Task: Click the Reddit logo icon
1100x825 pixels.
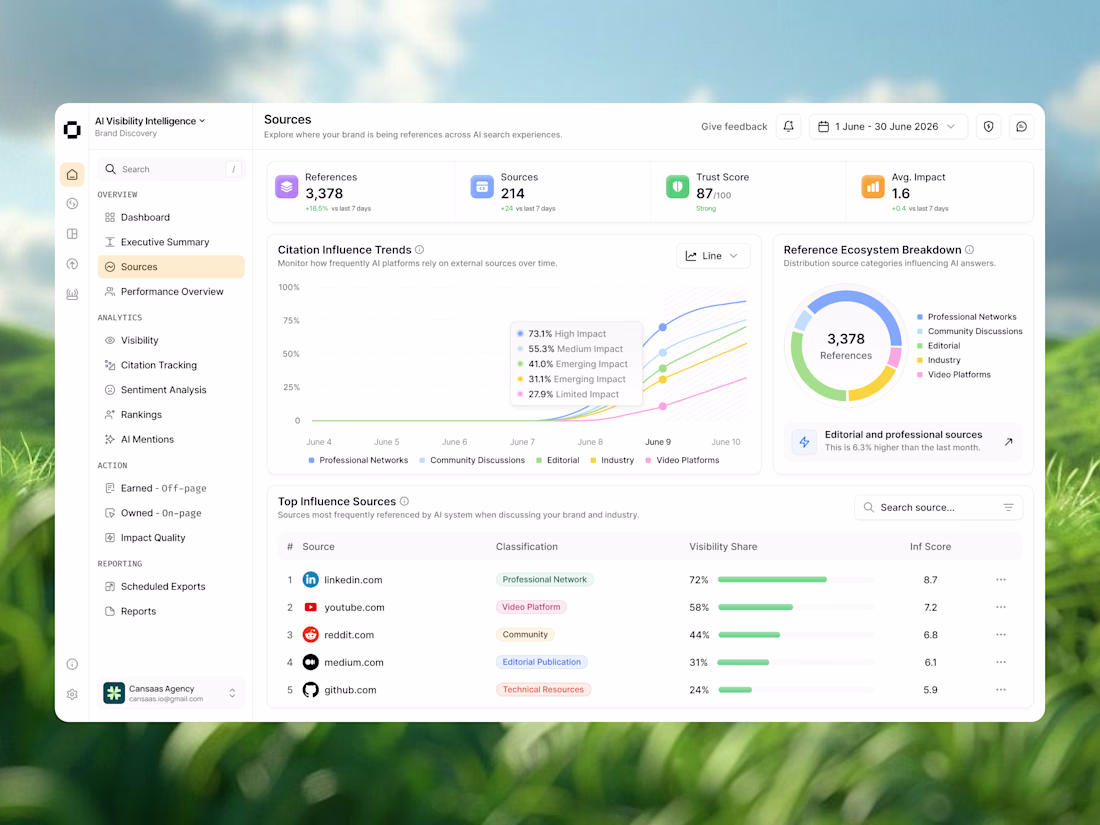Action: click(x=310, y=634)
